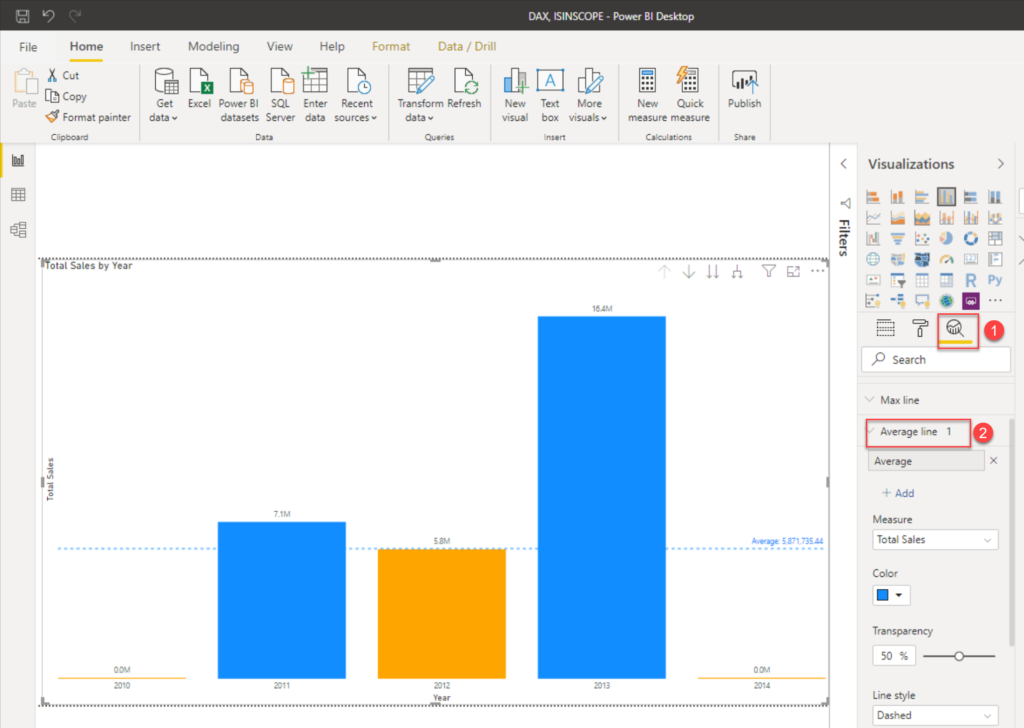
Task: Open more visuals ellipsis in gallery
Action: click(995, 301)
